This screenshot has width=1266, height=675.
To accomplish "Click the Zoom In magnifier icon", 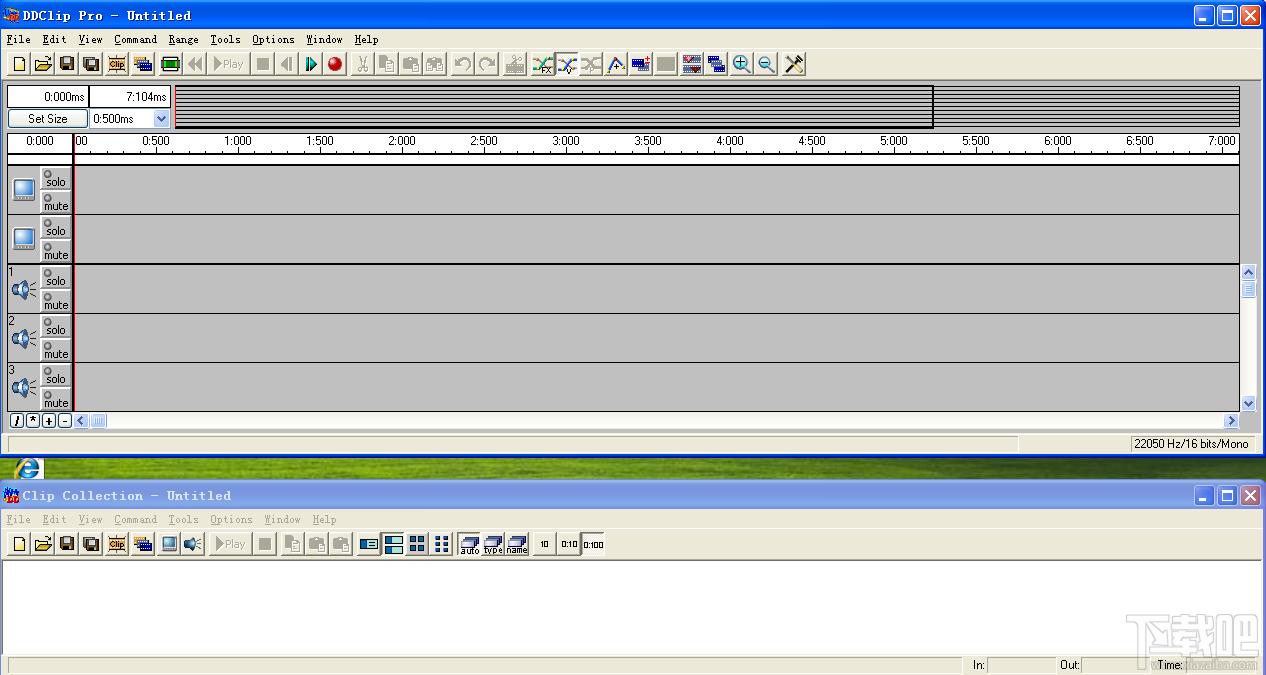I will coord(742,64).
